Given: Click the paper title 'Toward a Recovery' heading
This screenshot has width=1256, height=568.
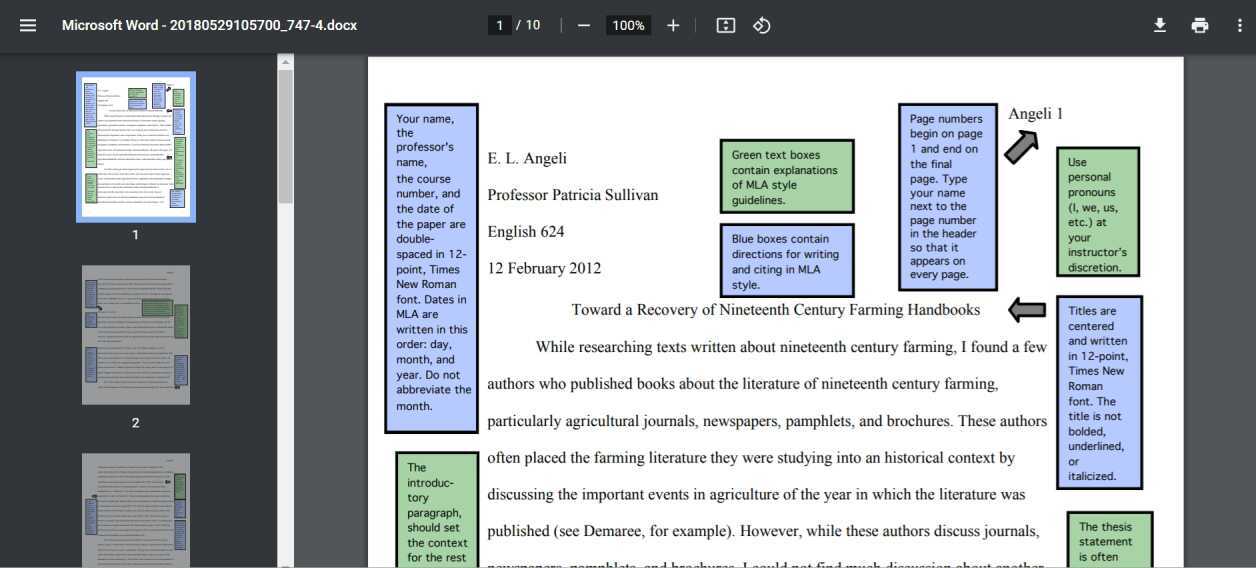Looking at the screenshot, I should point(775,310).
